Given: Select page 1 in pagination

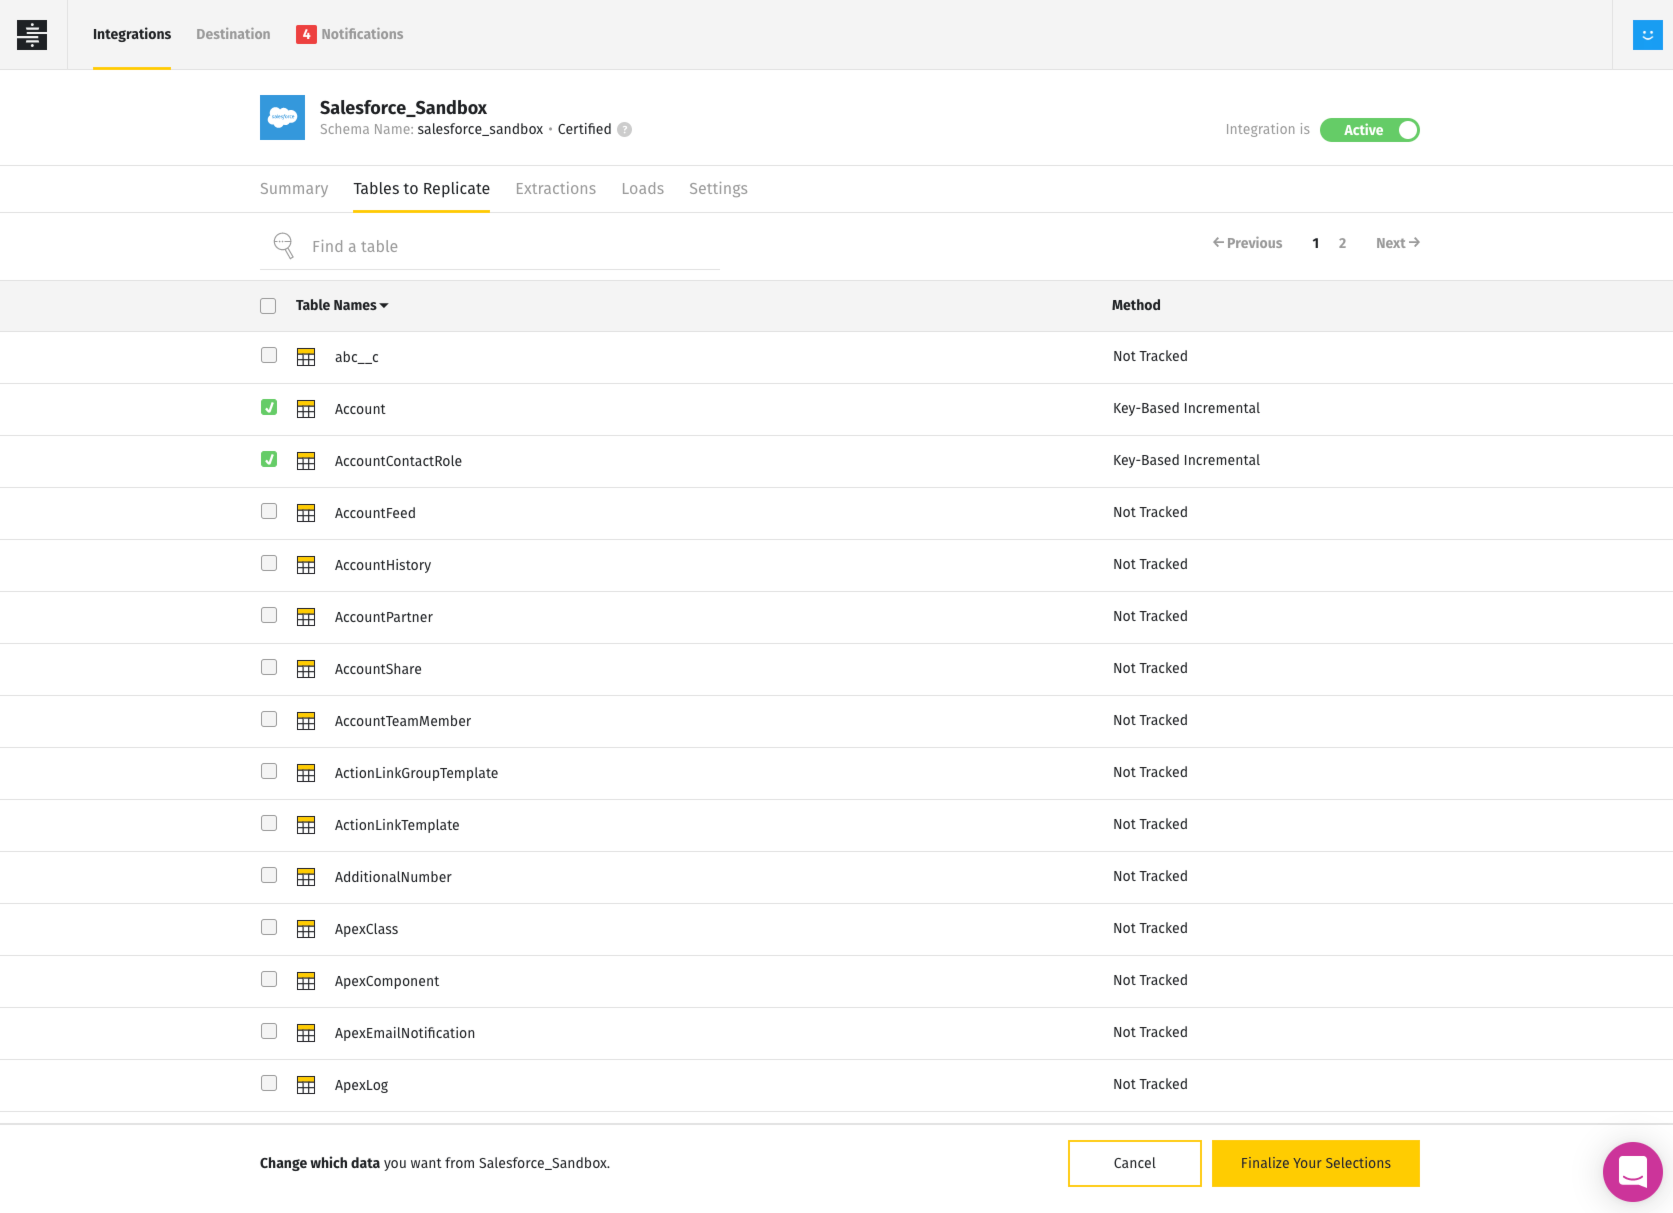Looking at the screenshot, I should pyautogui.click(x=1316, y=243).
